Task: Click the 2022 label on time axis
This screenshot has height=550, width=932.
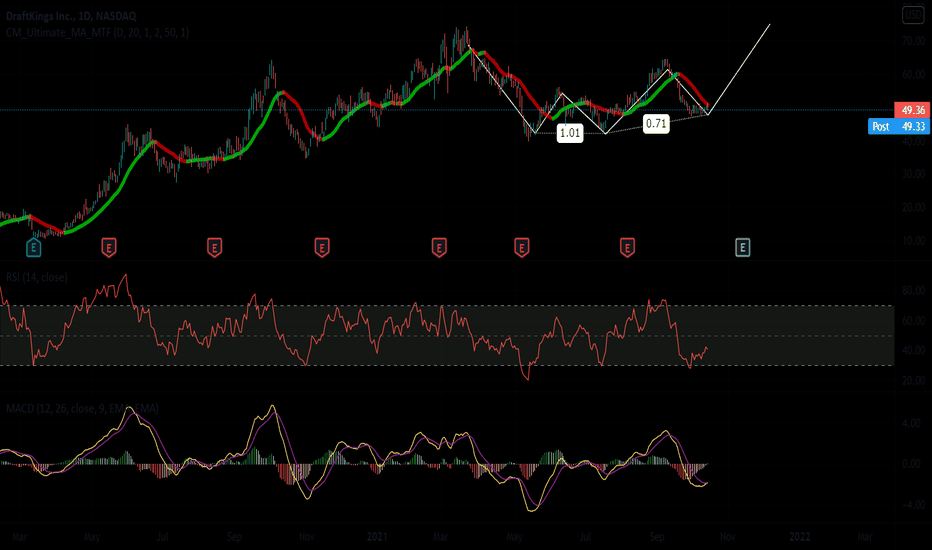Action: tap(800, 537)
